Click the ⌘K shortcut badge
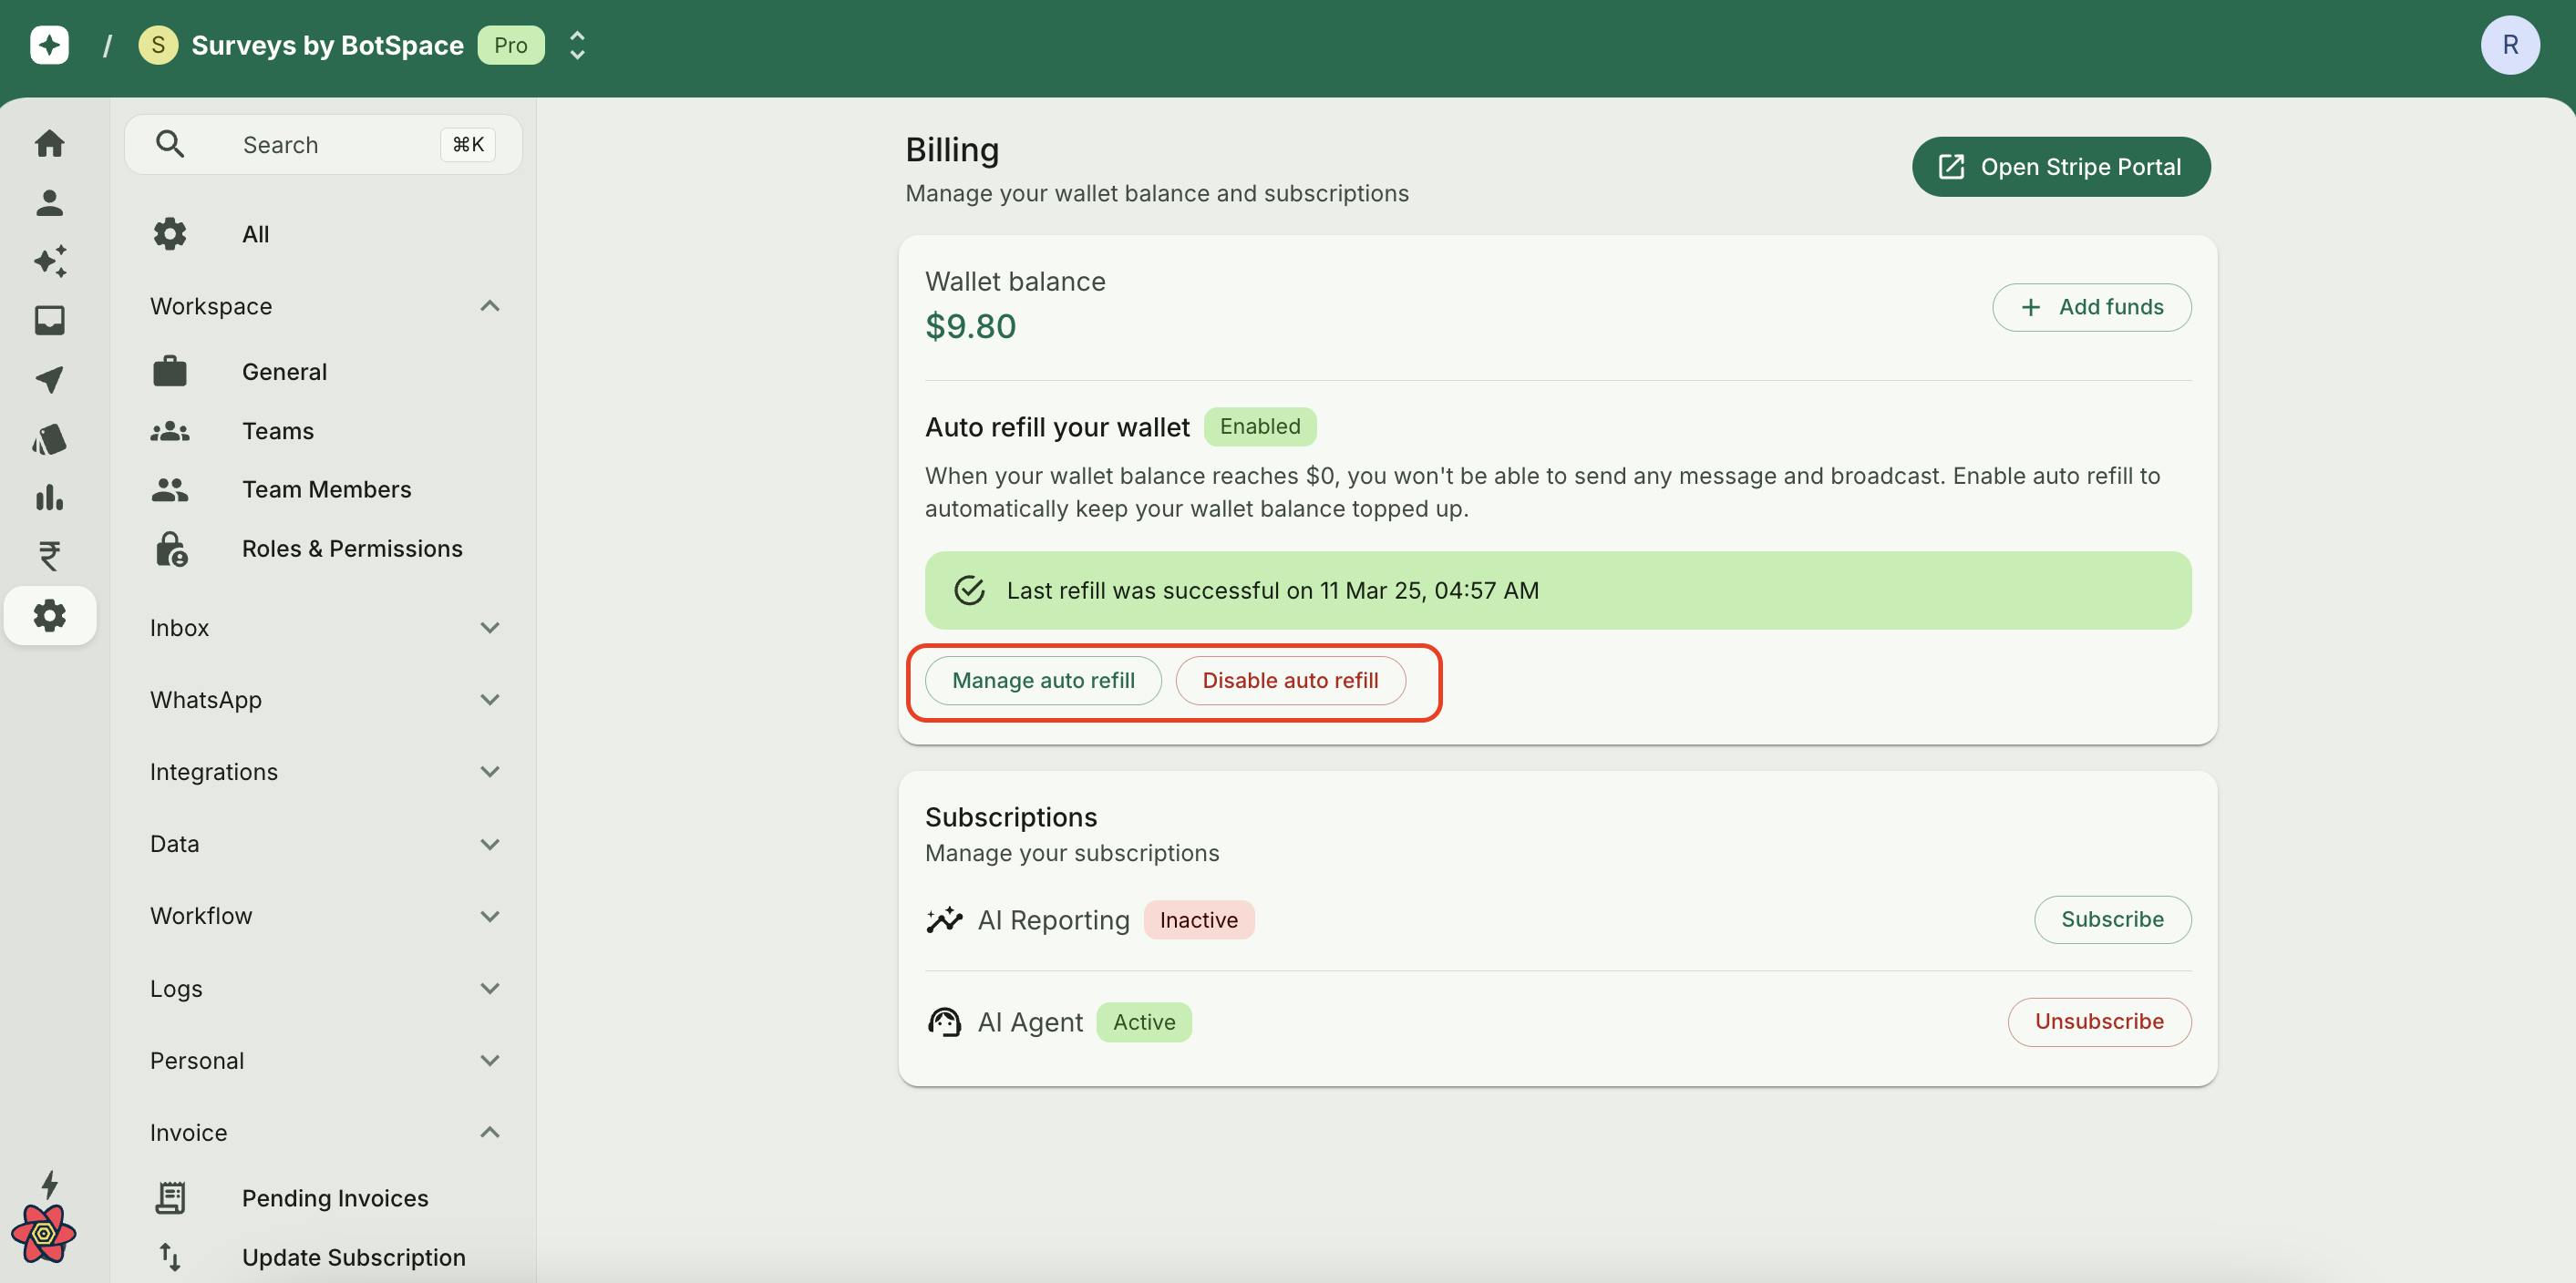Viewport: 2576px width, 1283px height. (468, 144)
